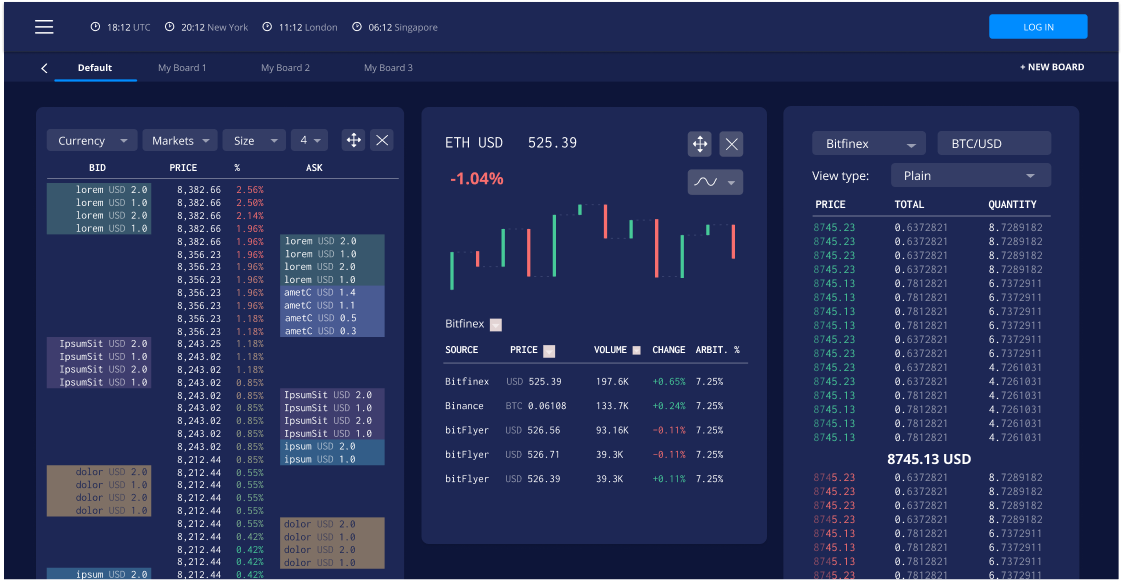
Task: Click the LOG IN button
Action: point(1038,27)
